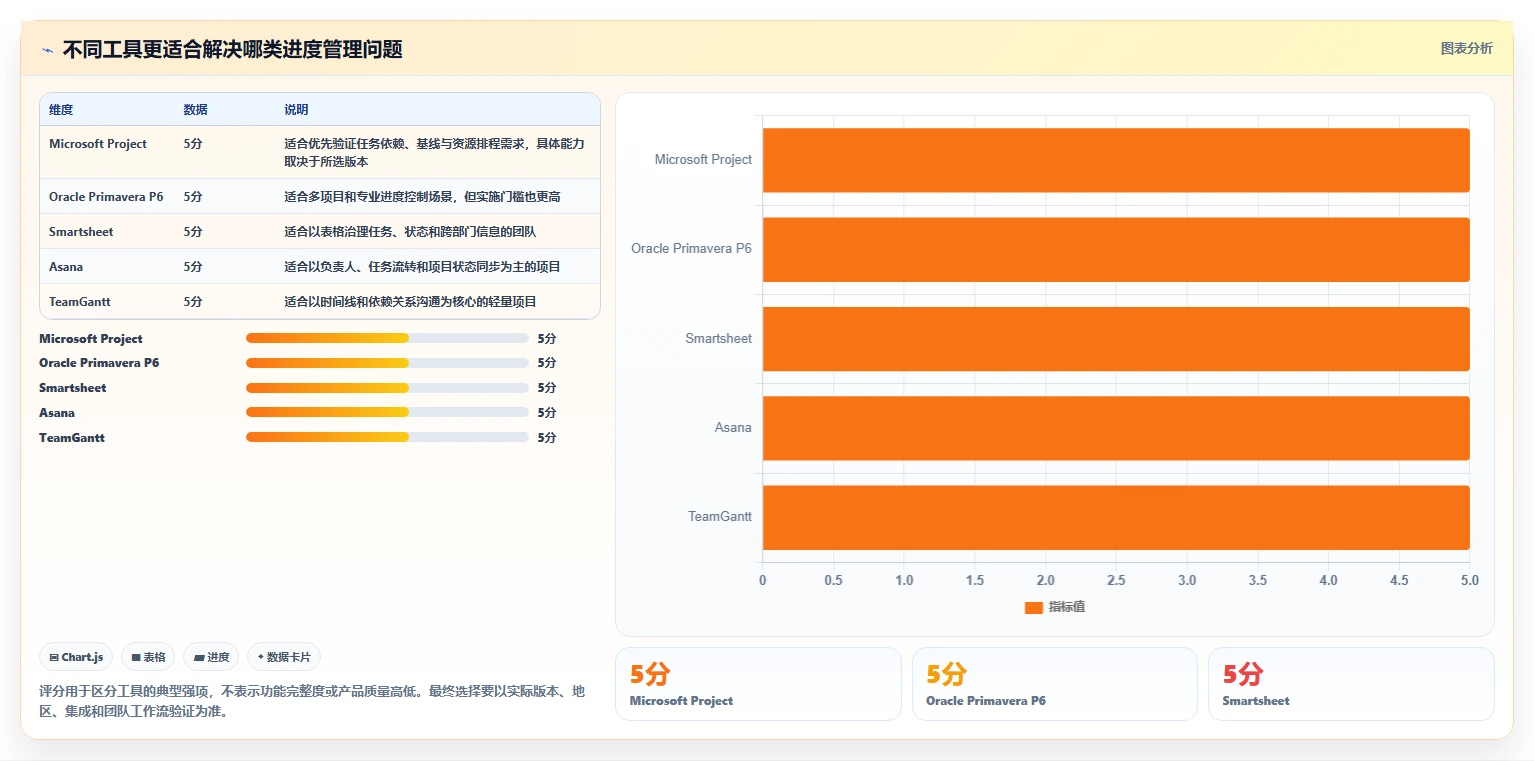
Task: Click the Microsoft Project chart bar
Action: coord(1116,160)
